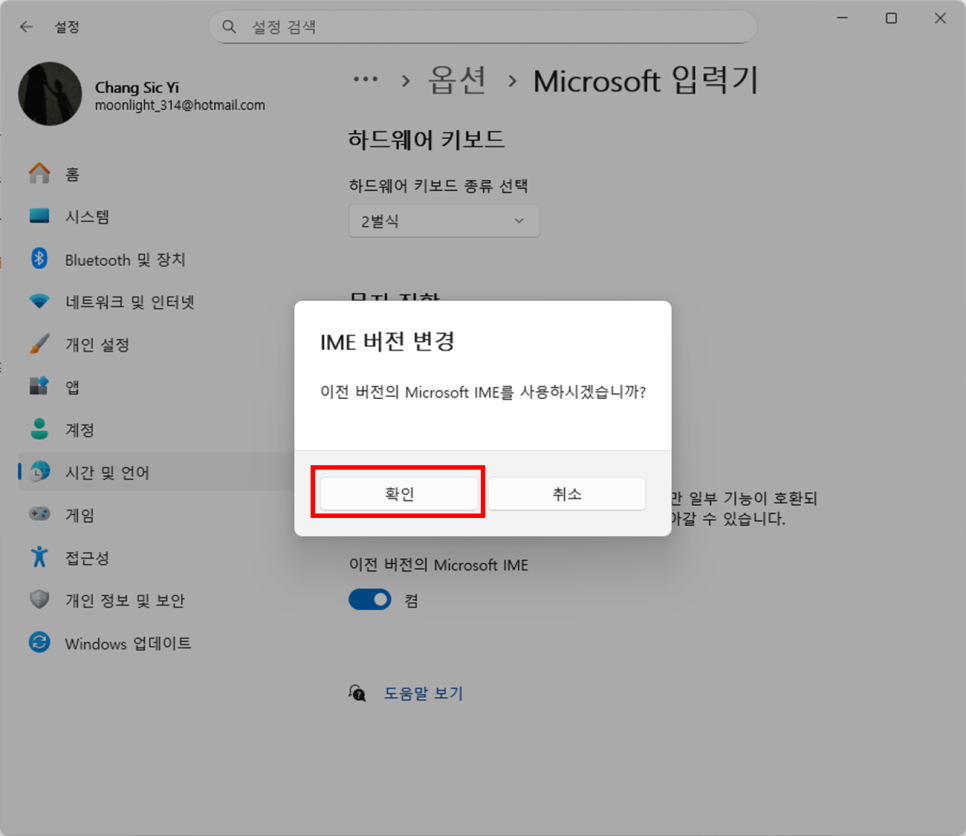This screenshot has width=966, height=836.
Task: Open 시스템 settings category
Action: coord(156,216)
